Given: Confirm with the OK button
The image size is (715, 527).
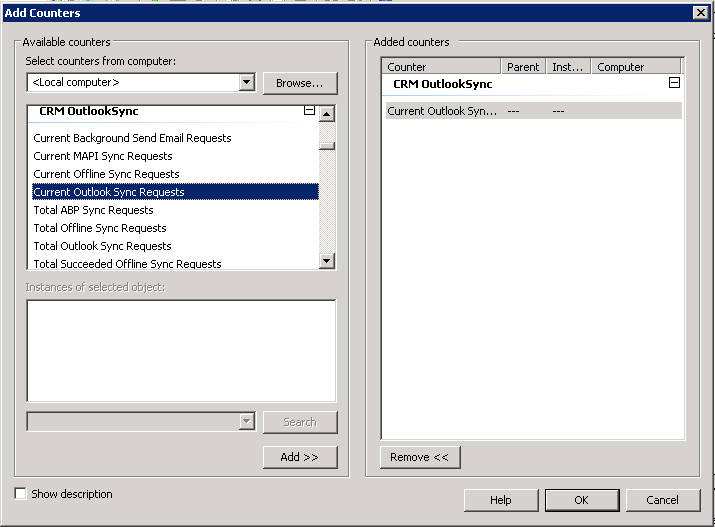Looking at the screenshot, I should (x=581, y=500).
